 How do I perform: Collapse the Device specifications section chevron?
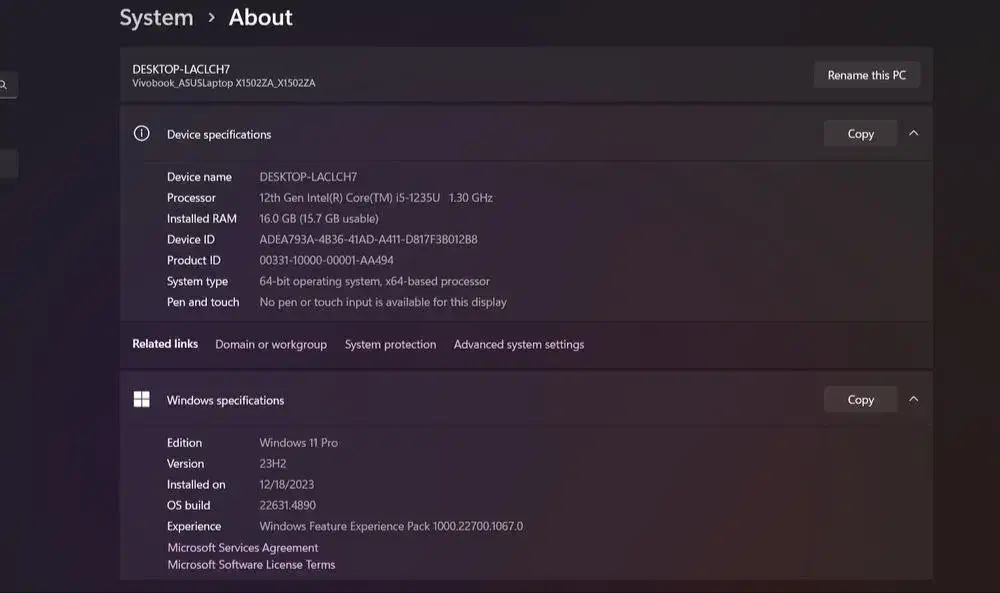(x=913, y=133)
